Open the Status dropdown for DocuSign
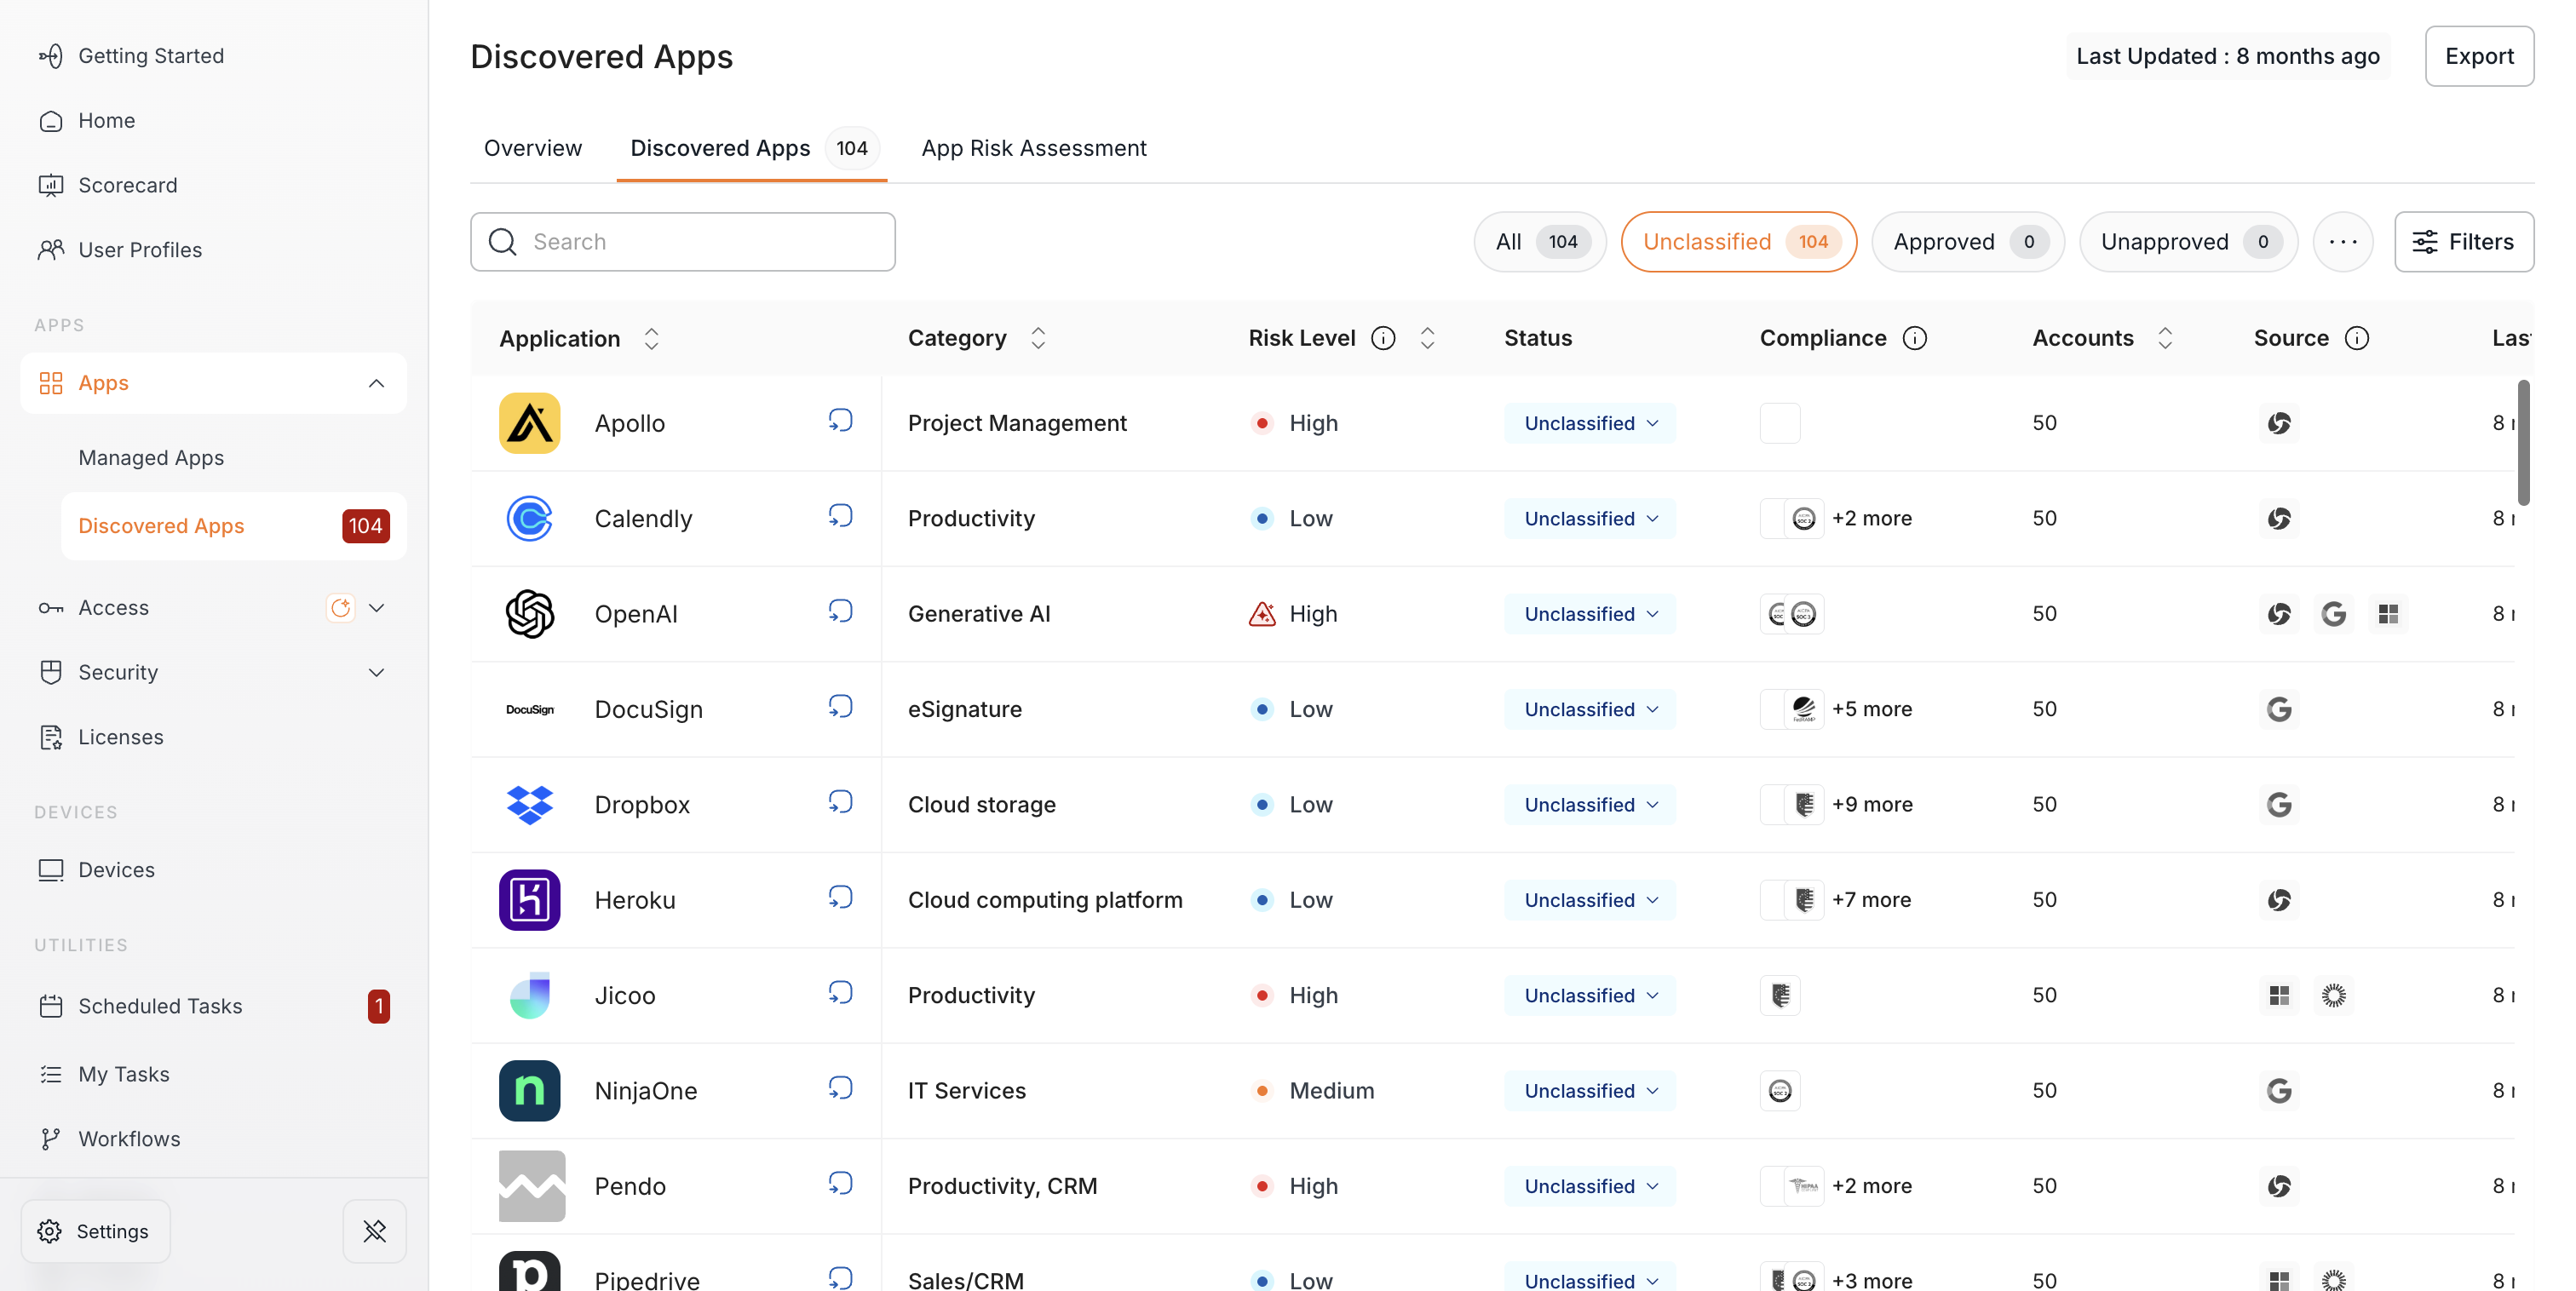This screenshot has width=2576, height=1291. (1590, 709)
